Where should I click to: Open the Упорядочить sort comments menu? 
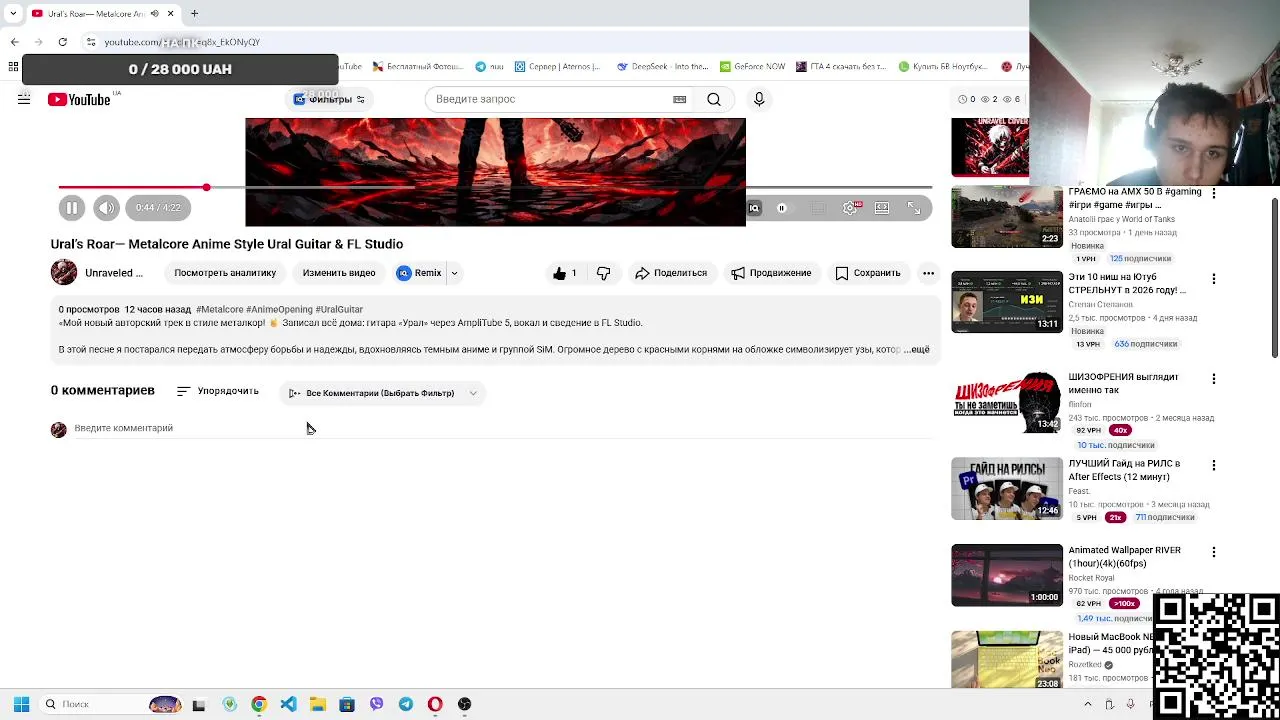click(x=218, y=391)
